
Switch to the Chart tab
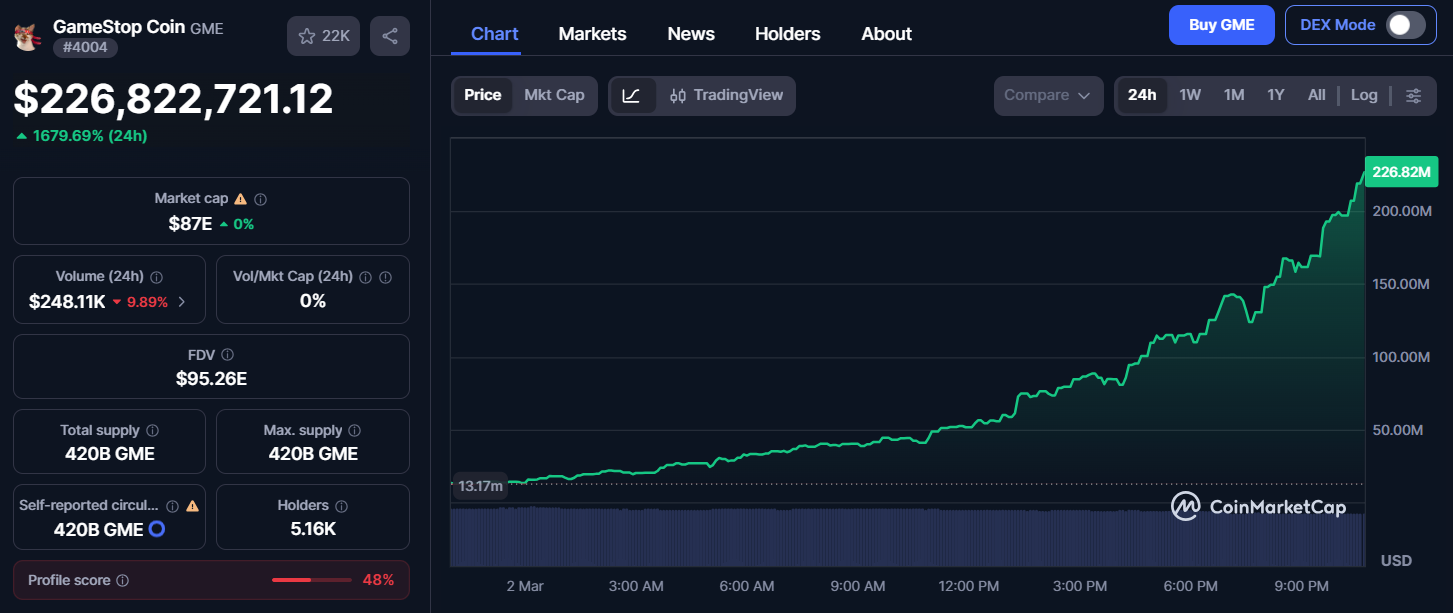[495, 34]
